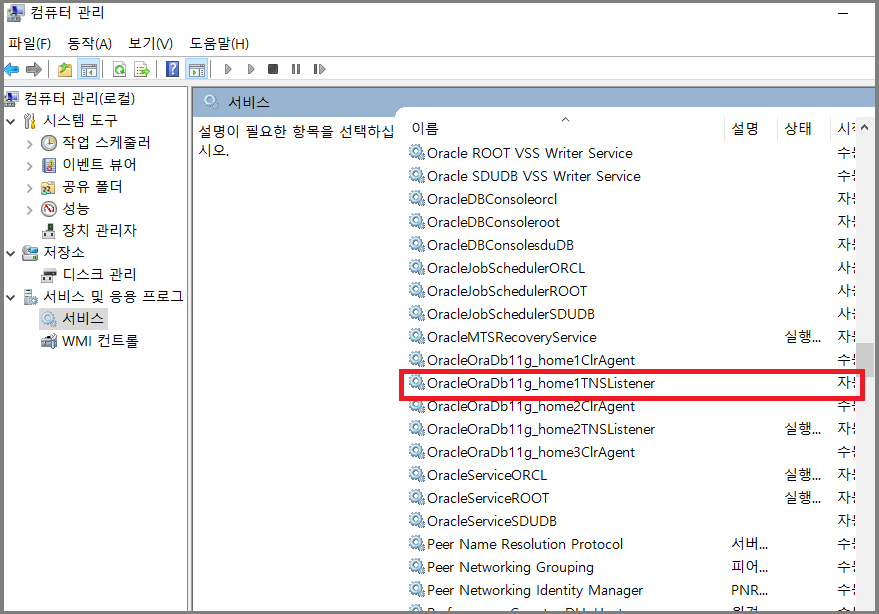The image size is (879, 614).
Task: Click the services list scroll-up arrow
Action: [864, 128]
